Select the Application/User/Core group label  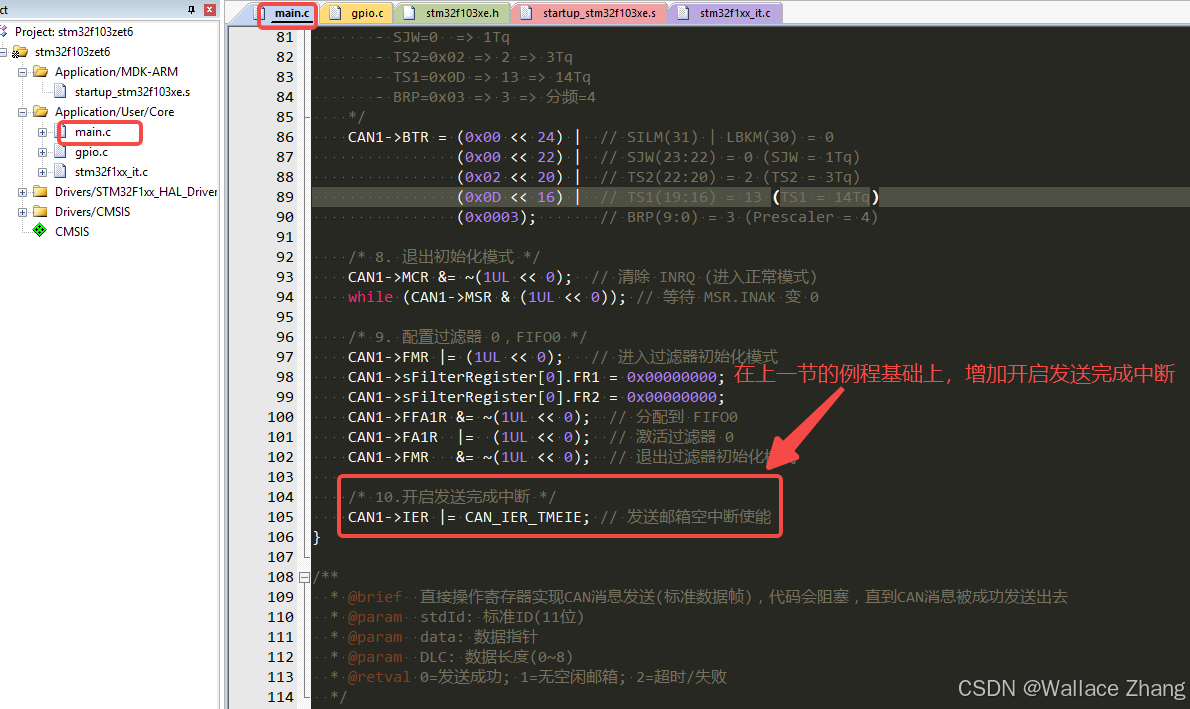114,112
